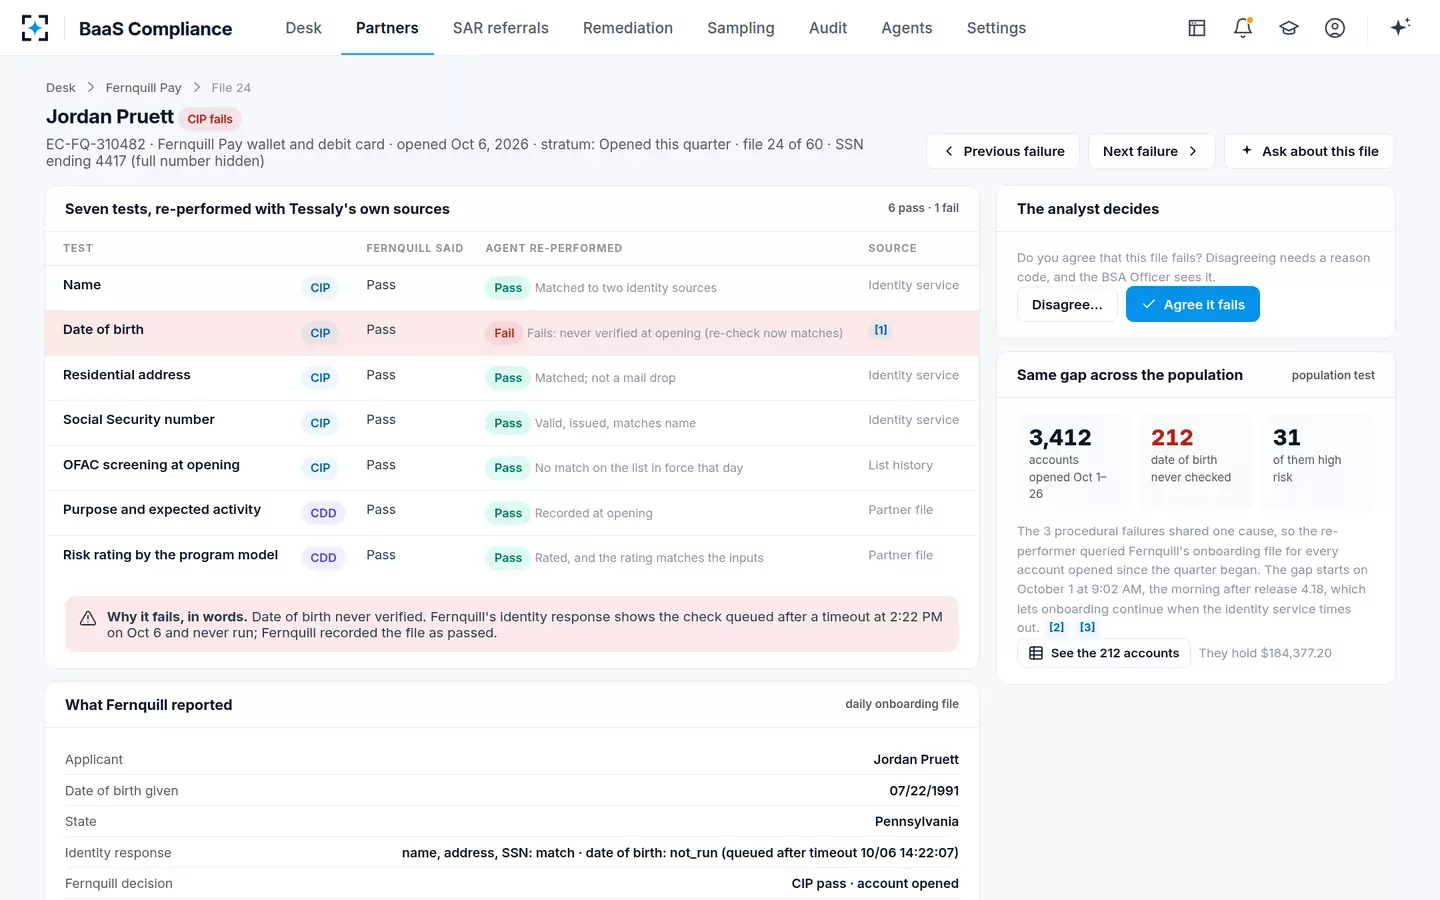The width and height of the screenshot is (1440, 900).
Task: Click the Pass badge on OFAC screening row
Action: 508,468
